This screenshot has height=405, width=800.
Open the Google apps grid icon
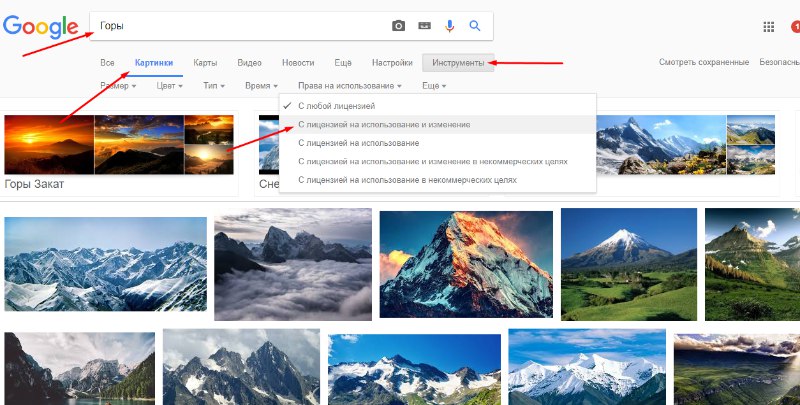tap(769, 27)
